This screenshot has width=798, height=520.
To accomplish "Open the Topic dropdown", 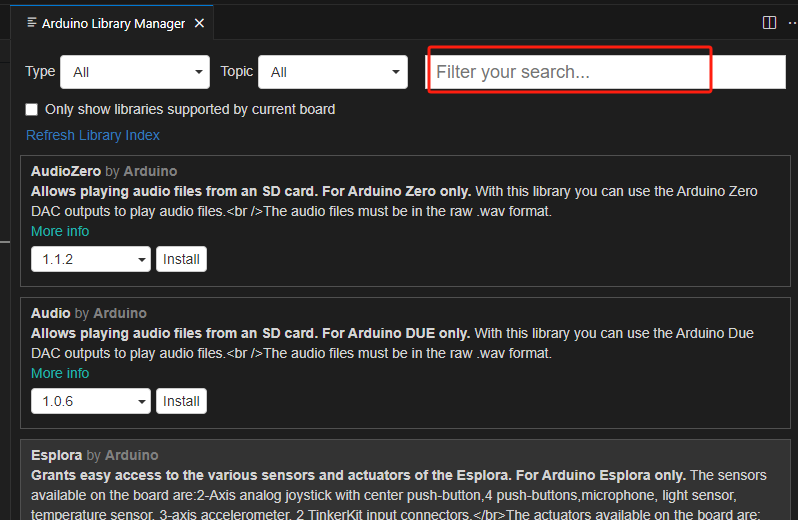I will [333, 72].
